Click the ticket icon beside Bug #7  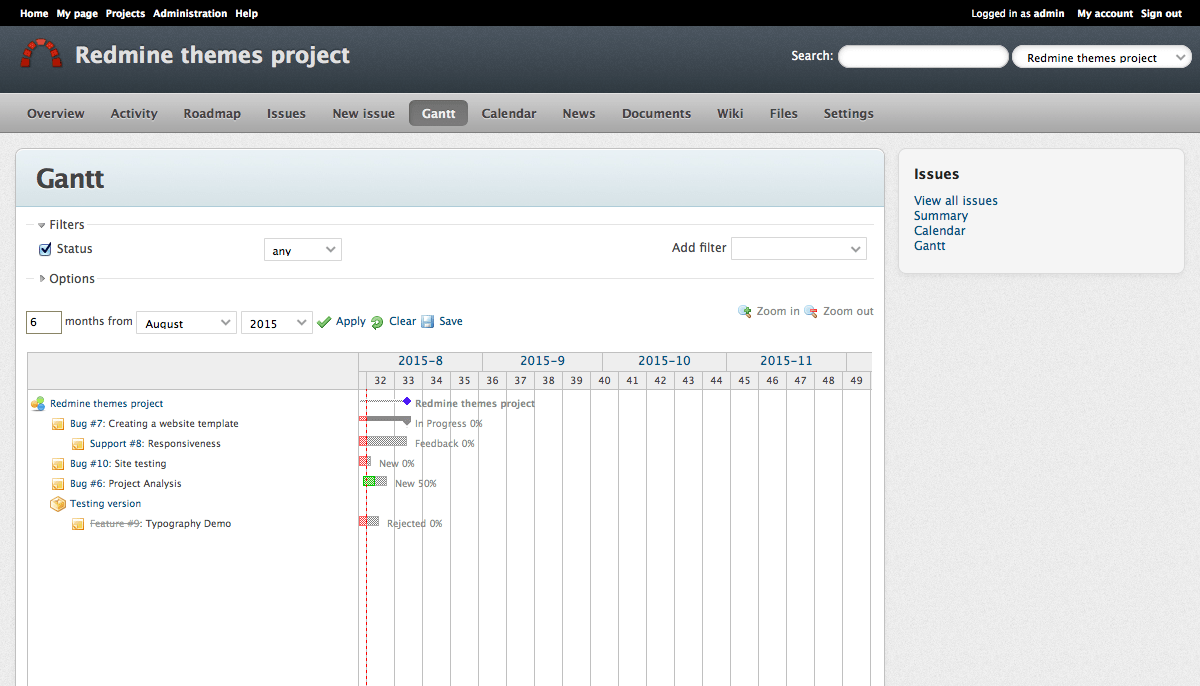pos(58,424)
